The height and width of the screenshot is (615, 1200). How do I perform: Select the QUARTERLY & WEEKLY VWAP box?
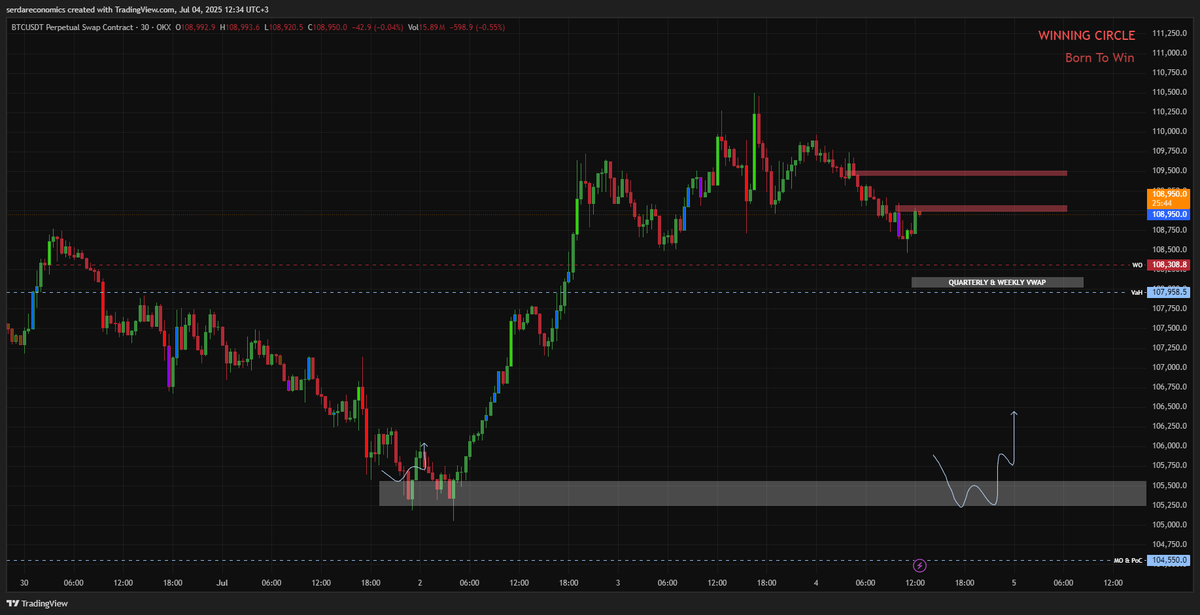pos(997,283)
